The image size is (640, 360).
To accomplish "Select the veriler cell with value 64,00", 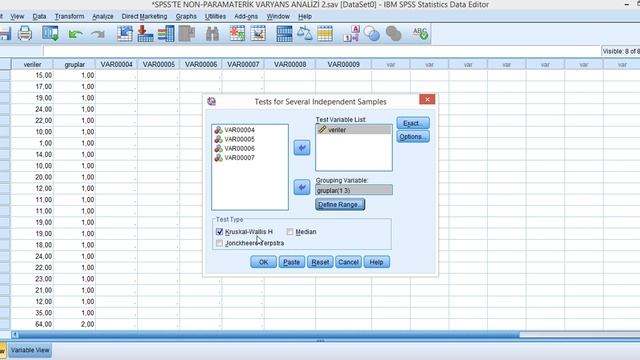I will coord(32,324).
